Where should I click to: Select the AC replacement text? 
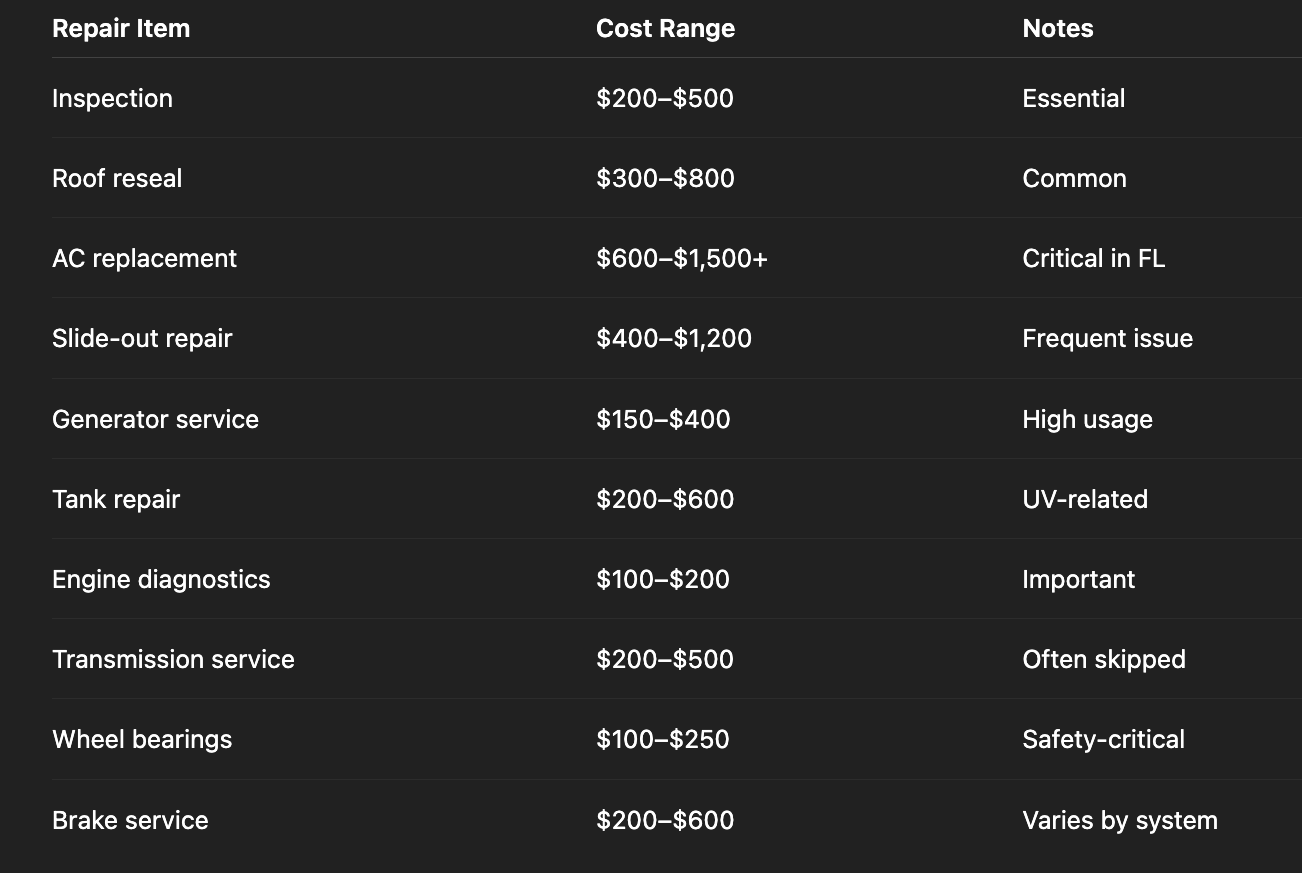tap(144, 258)
